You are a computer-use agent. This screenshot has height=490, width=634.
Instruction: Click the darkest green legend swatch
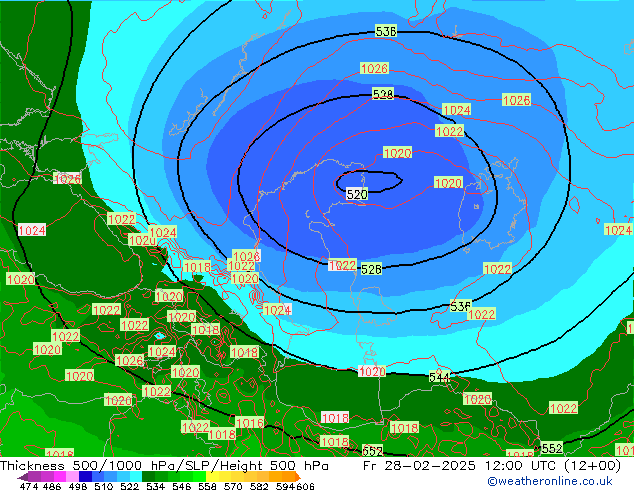tap(148, 476)
